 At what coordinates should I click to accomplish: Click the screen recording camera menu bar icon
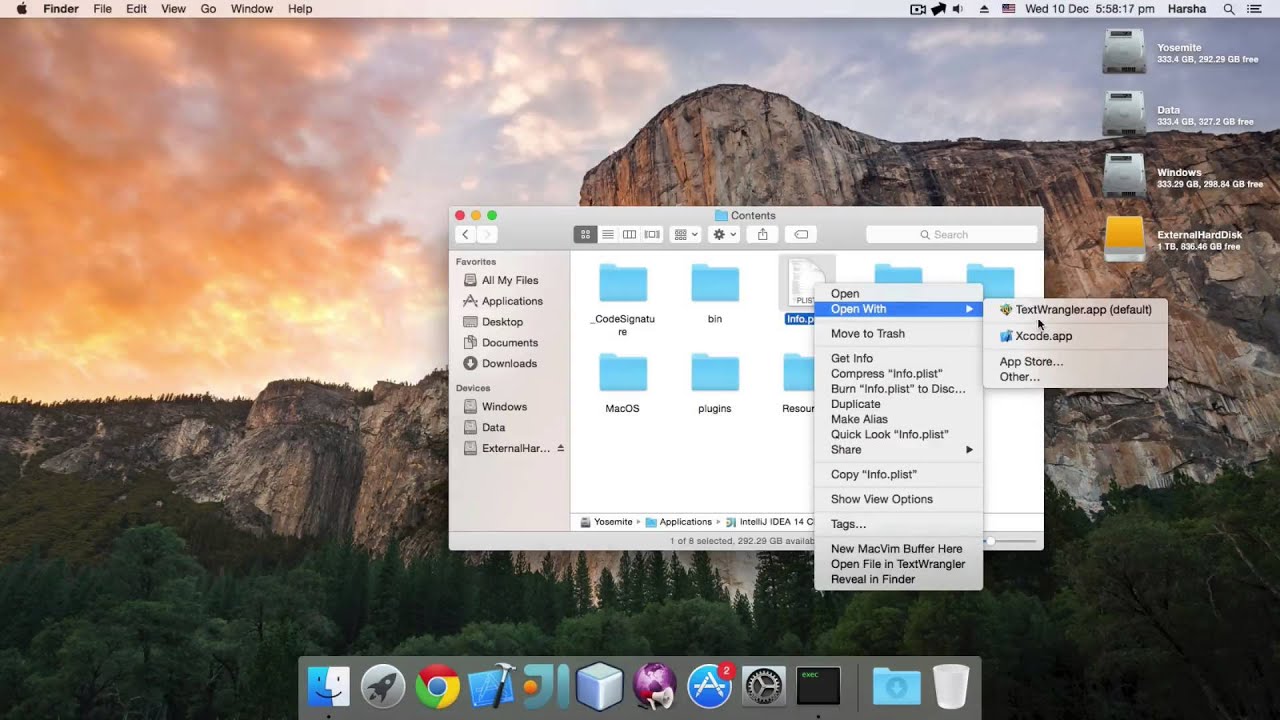tap(917, 9)
